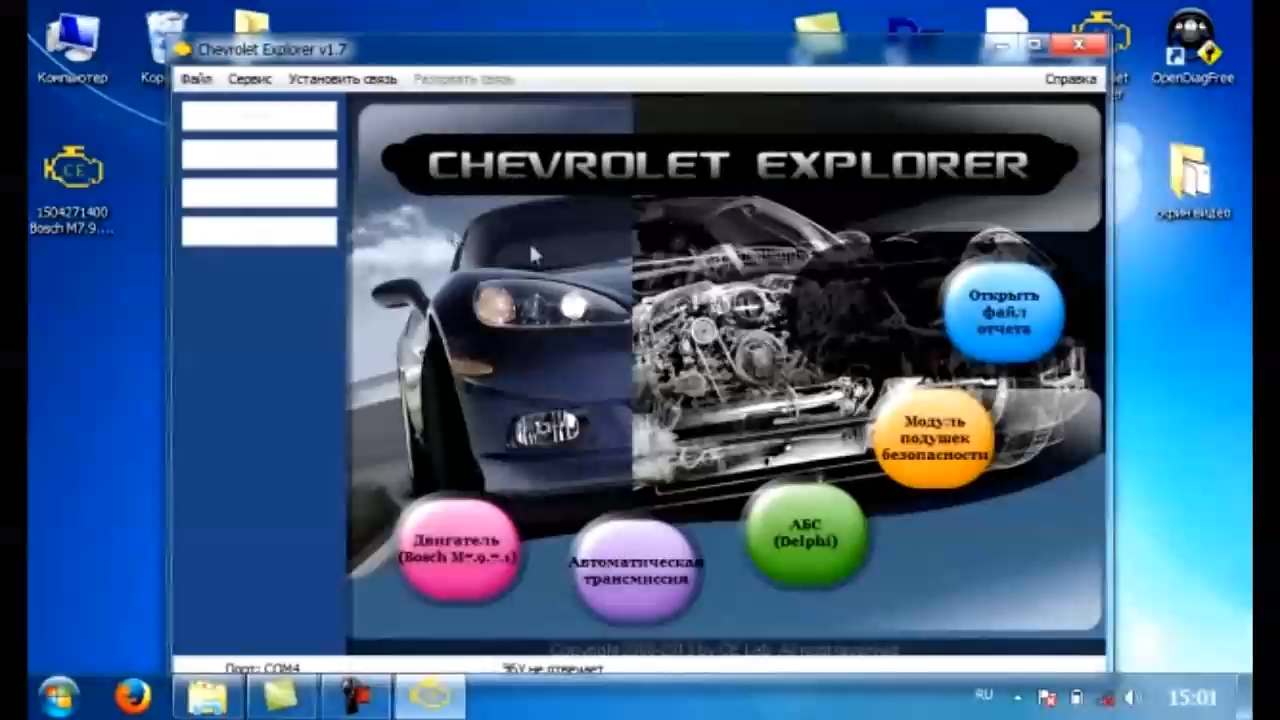The width and height of the screenshot is (1280, 720).
Task: Click the red and black taskbar application icon
Action: [x=355, y=696]
